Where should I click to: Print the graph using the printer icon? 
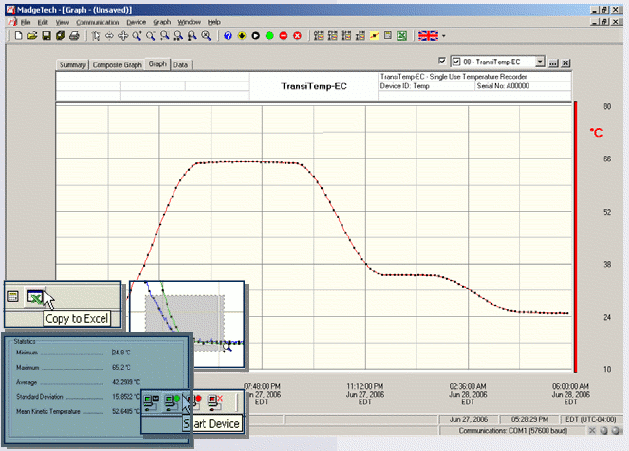click(x=74, y=36)
